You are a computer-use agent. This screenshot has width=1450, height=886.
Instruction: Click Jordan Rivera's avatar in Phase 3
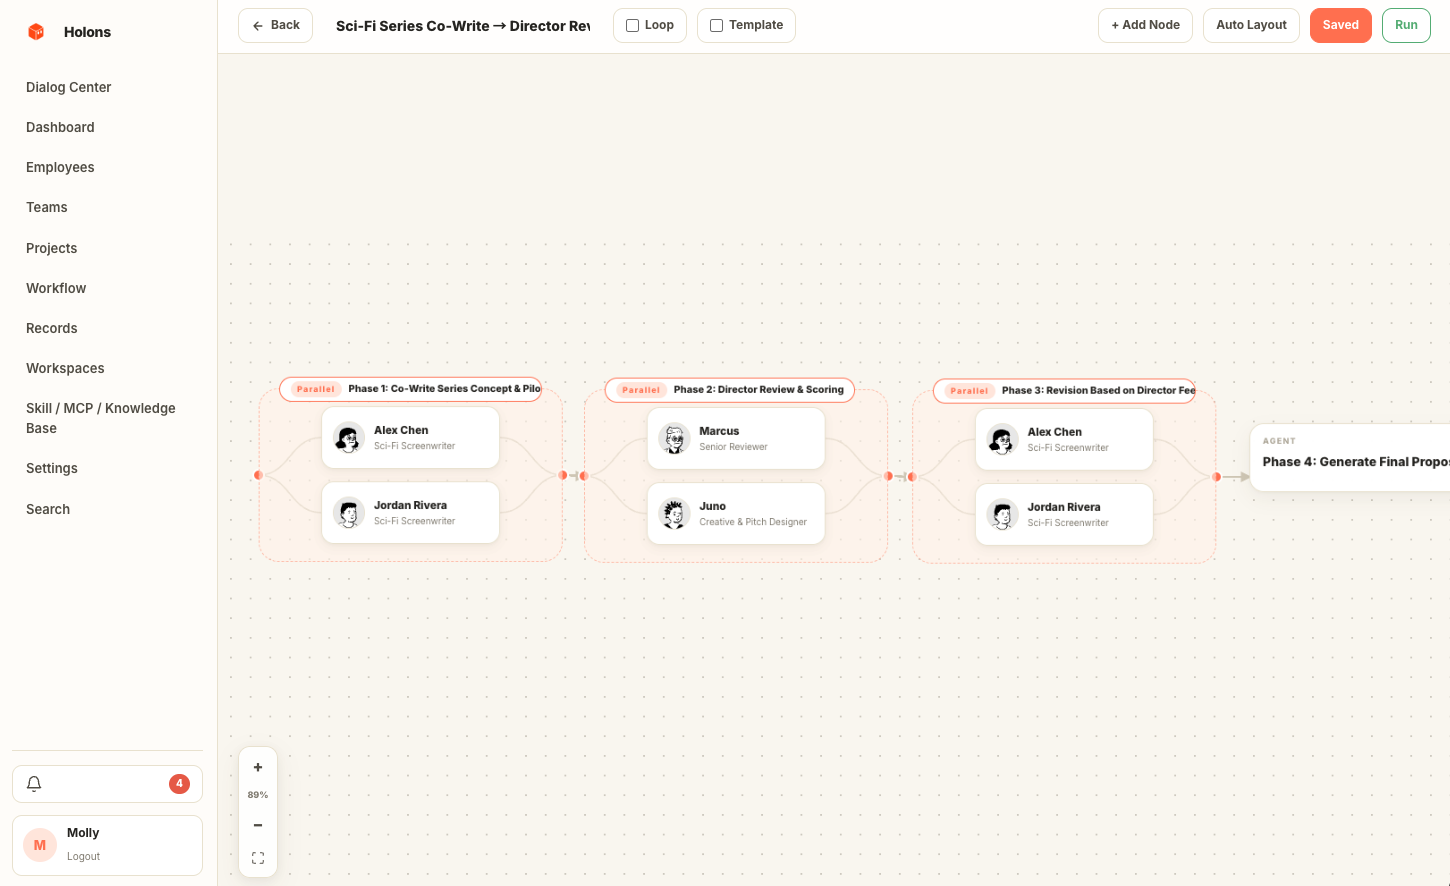[x=1002, y=514]
